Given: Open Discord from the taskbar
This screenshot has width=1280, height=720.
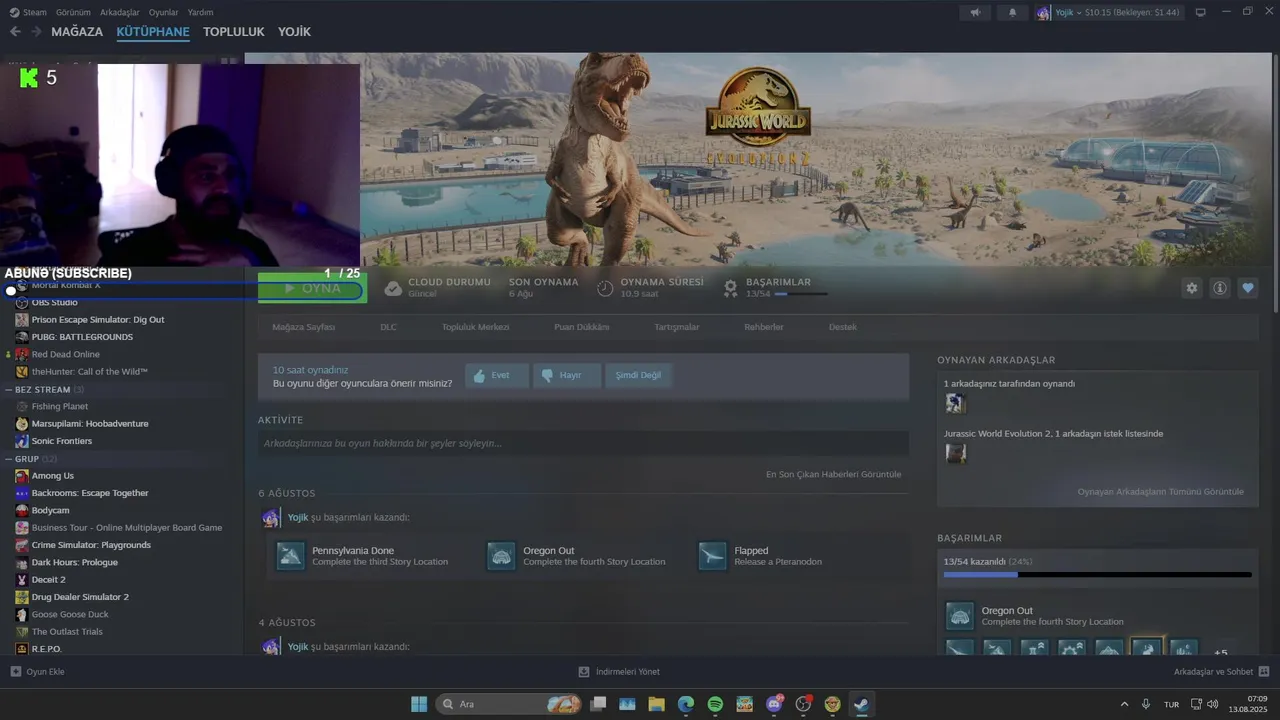Looking at the screenshot, I should (x=774, y=704).
